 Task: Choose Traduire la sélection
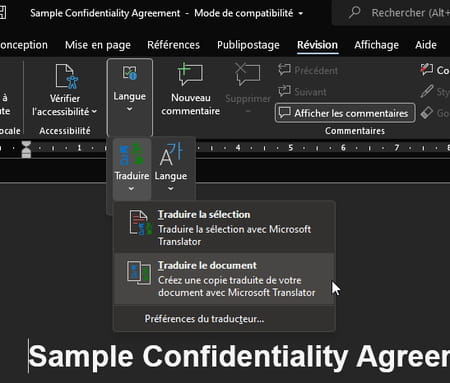click(x=224, y=227)
